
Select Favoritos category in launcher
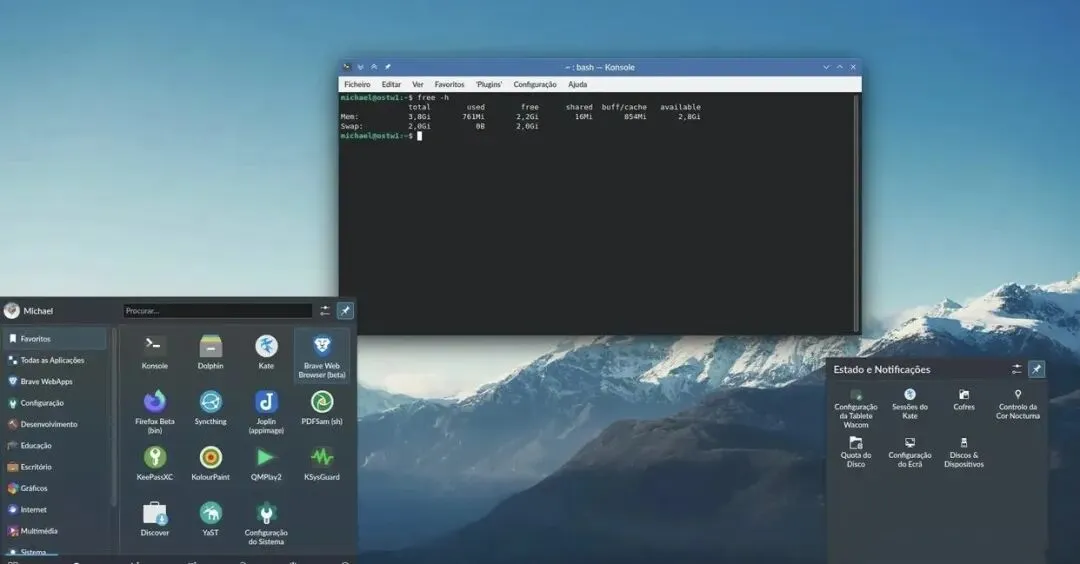click(x=55, y=339)
